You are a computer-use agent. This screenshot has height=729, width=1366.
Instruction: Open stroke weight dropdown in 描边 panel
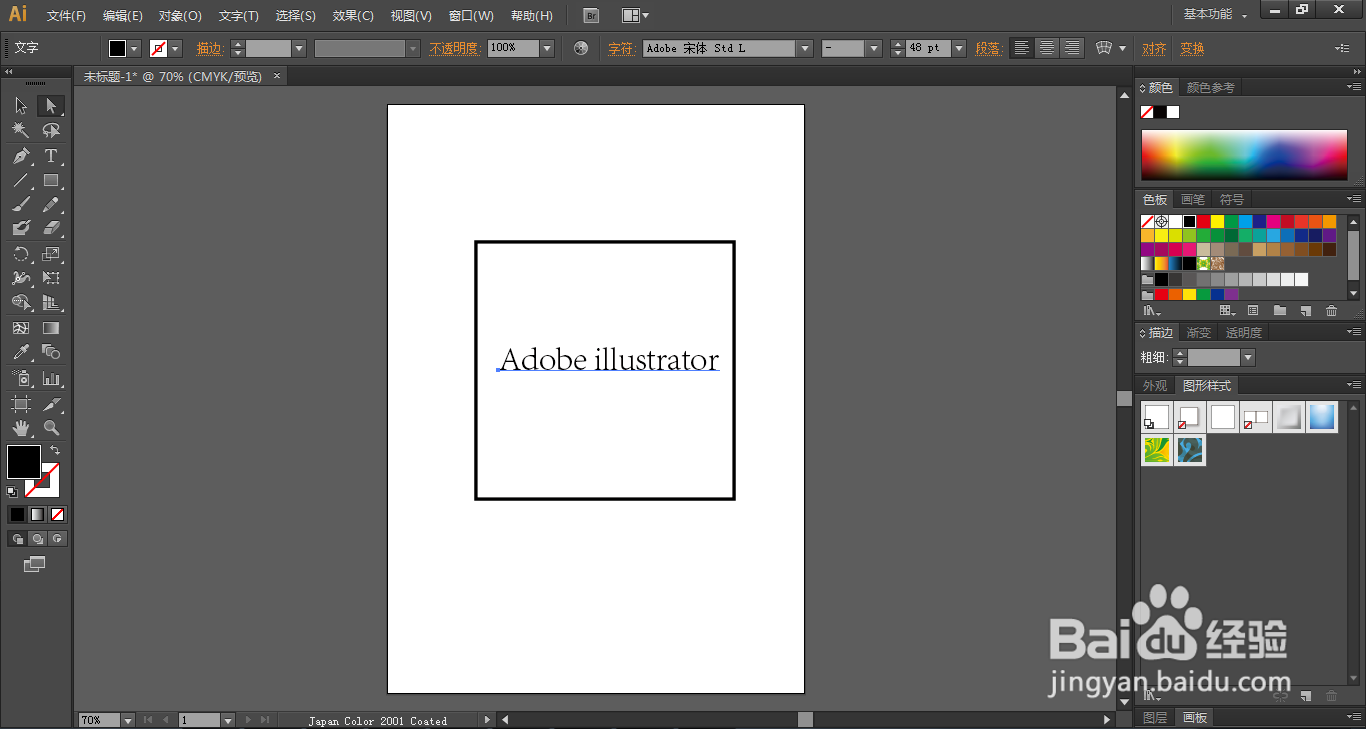(x=1247, y=358)
